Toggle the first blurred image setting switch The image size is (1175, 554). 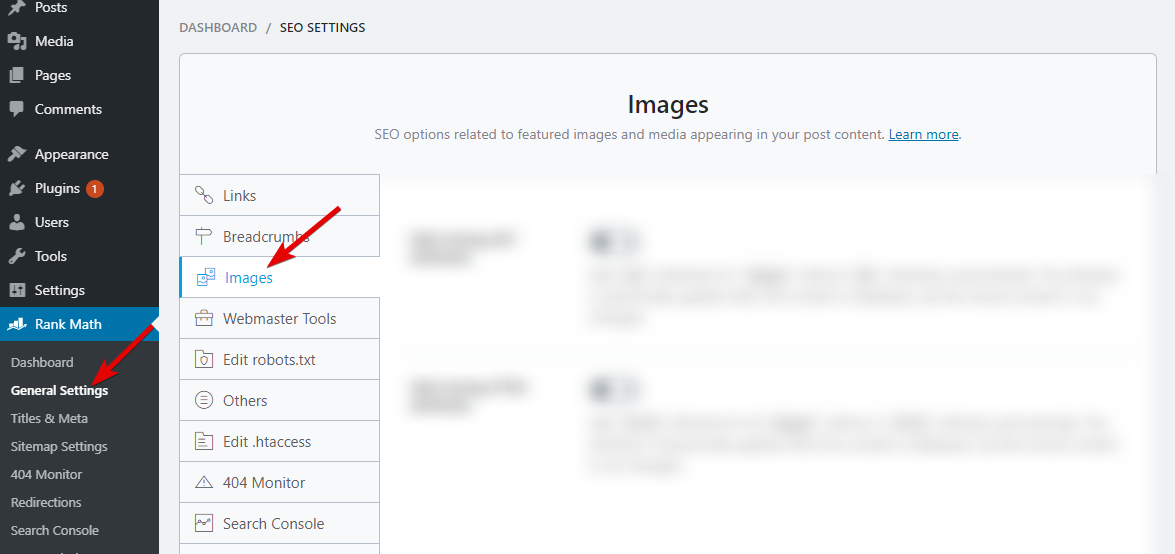tap(611, 241)
